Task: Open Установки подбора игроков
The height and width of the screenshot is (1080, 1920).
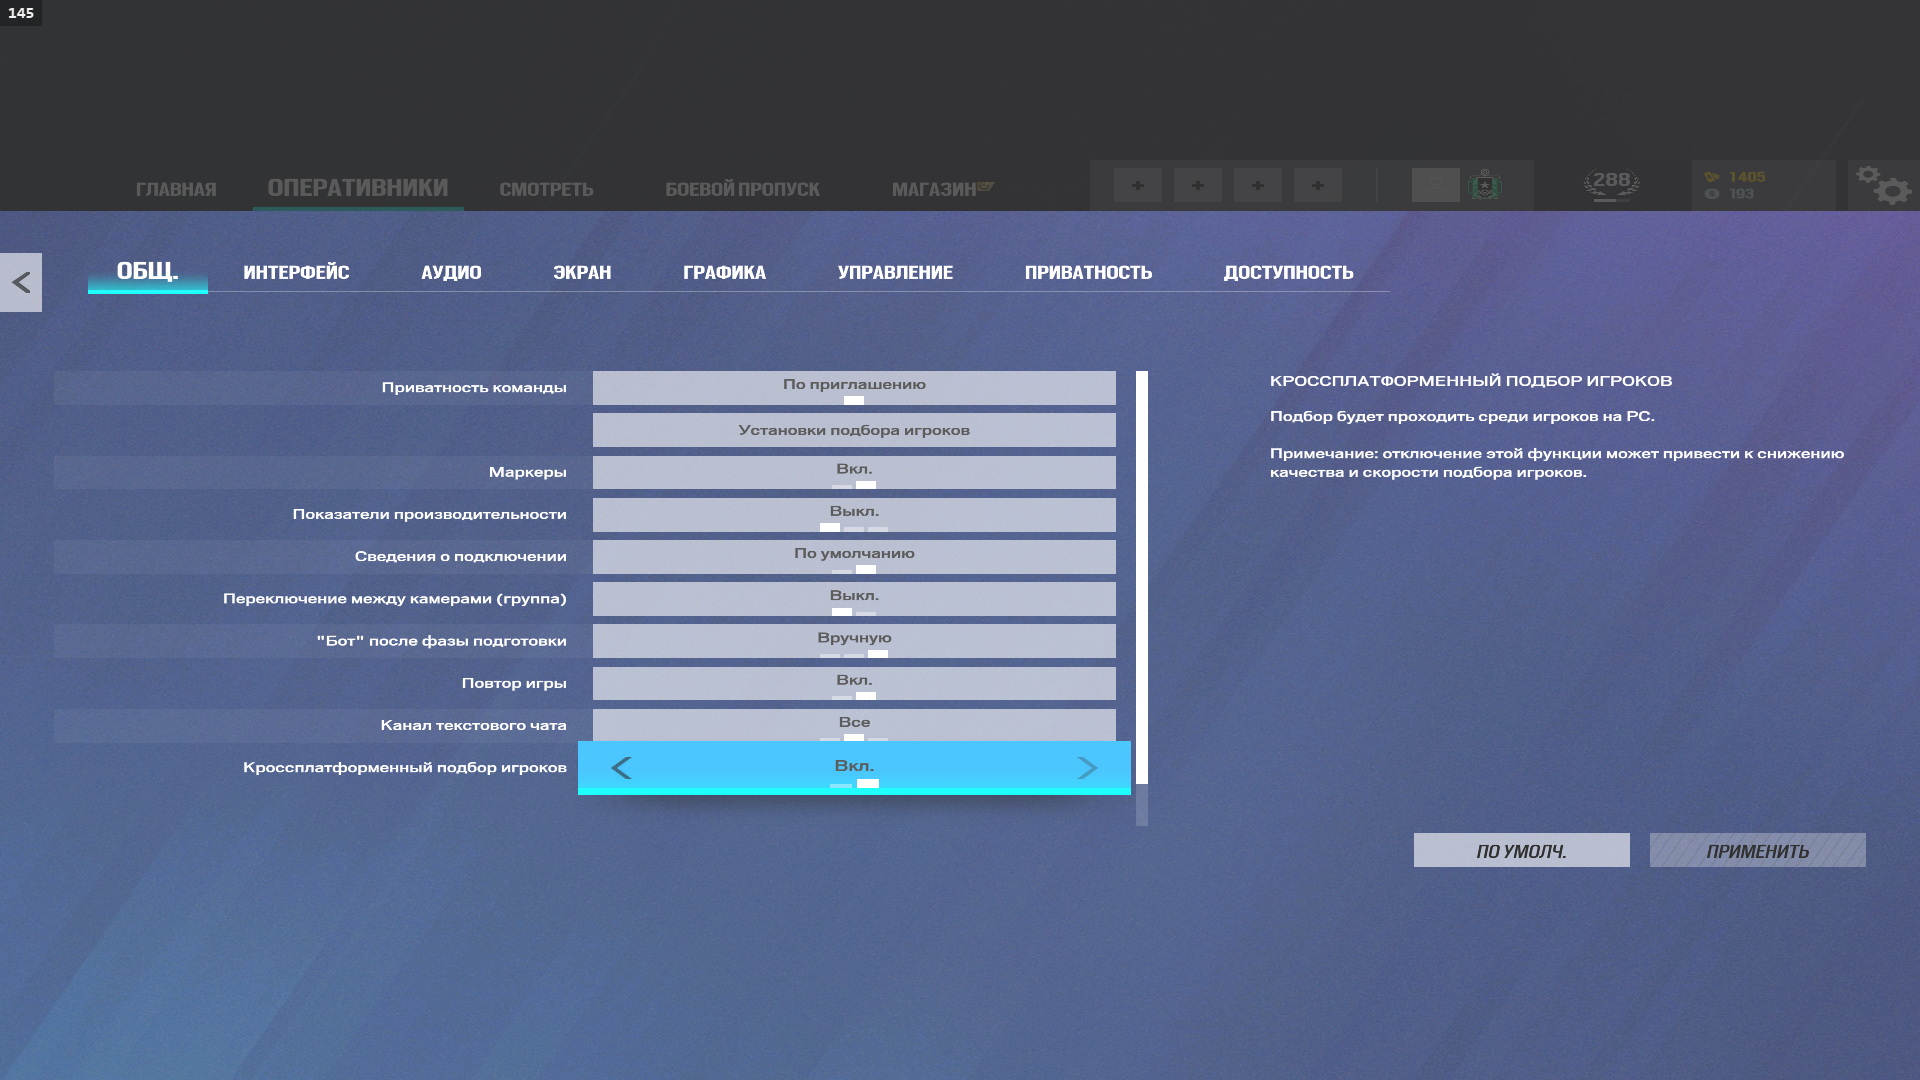Action: click(854, 430)
